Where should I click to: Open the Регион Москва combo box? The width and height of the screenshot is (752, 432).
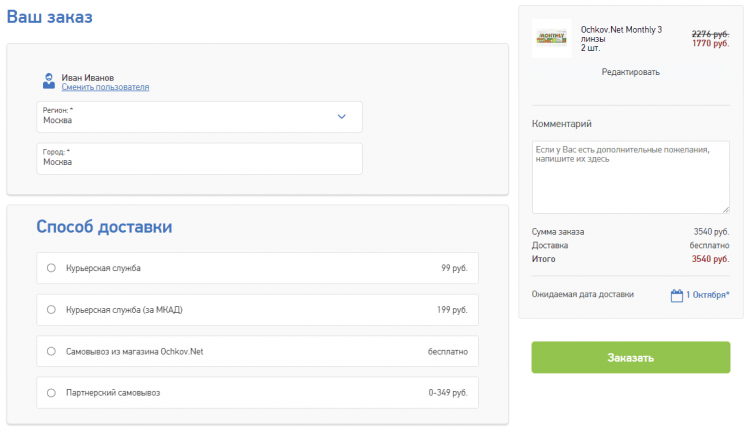[190, 117]
